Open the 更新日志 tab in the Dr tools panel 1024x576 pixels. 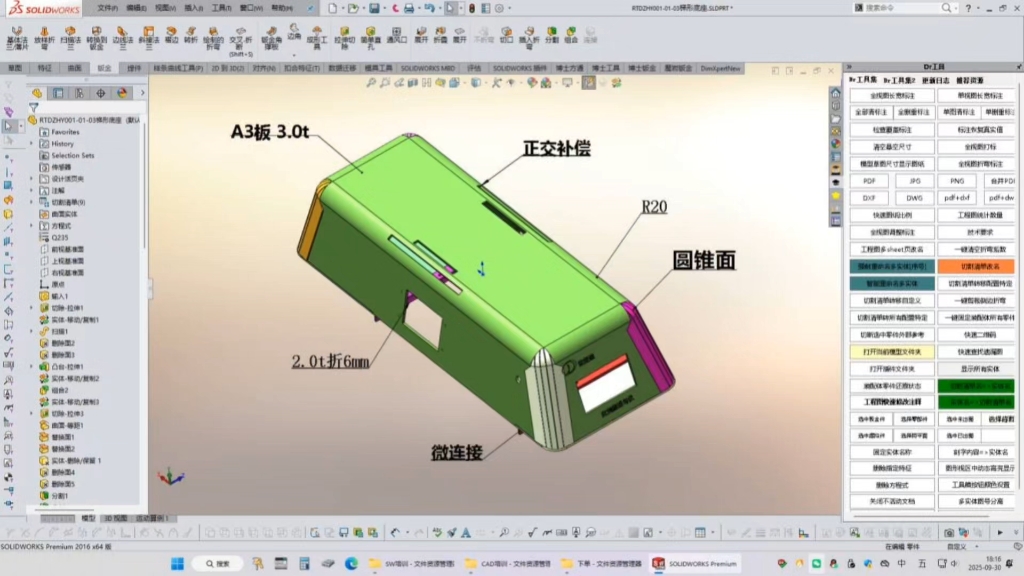click(x=935, y=80)
